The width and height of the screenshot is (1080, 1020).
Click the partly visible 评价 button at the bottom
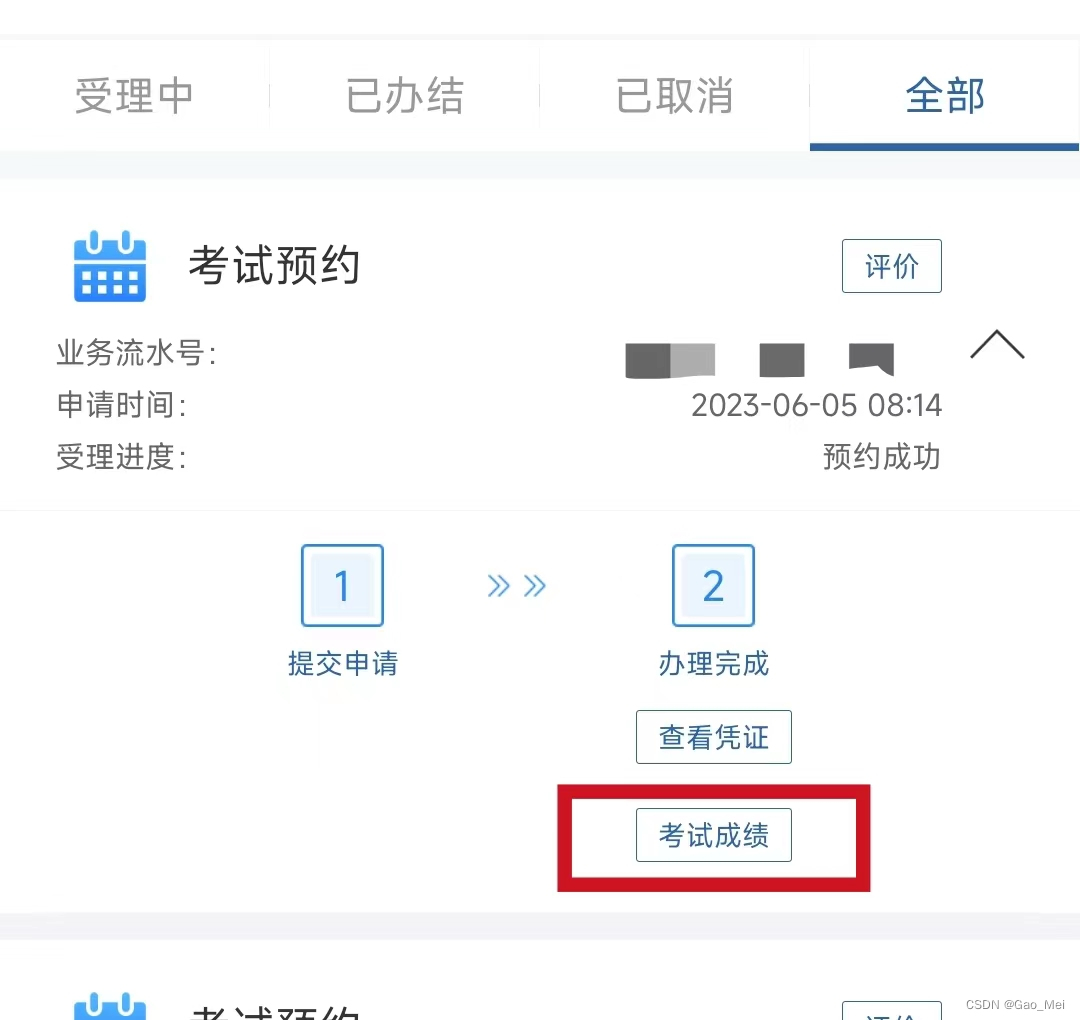click(891, 1010)
